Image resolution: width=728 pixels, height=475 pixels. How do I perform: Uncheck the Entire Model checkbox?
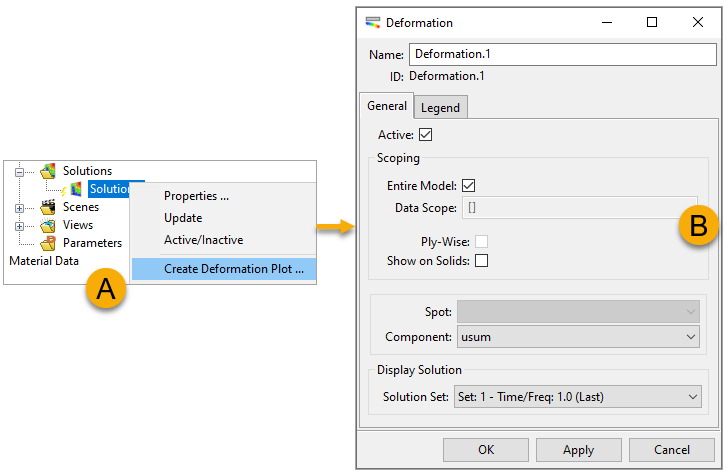click(468, 186)
